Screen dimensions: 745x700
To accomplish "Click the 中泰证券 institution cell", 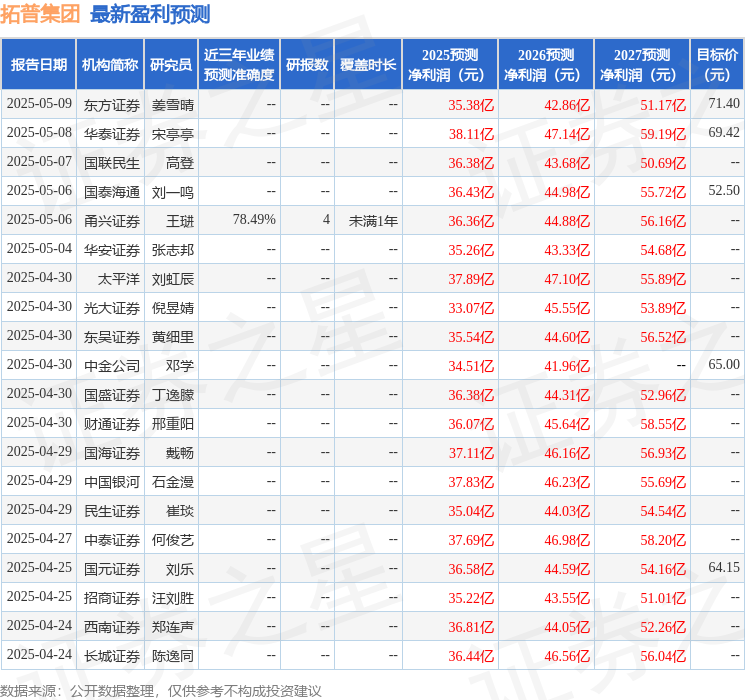I will click(x=112, y=540).
